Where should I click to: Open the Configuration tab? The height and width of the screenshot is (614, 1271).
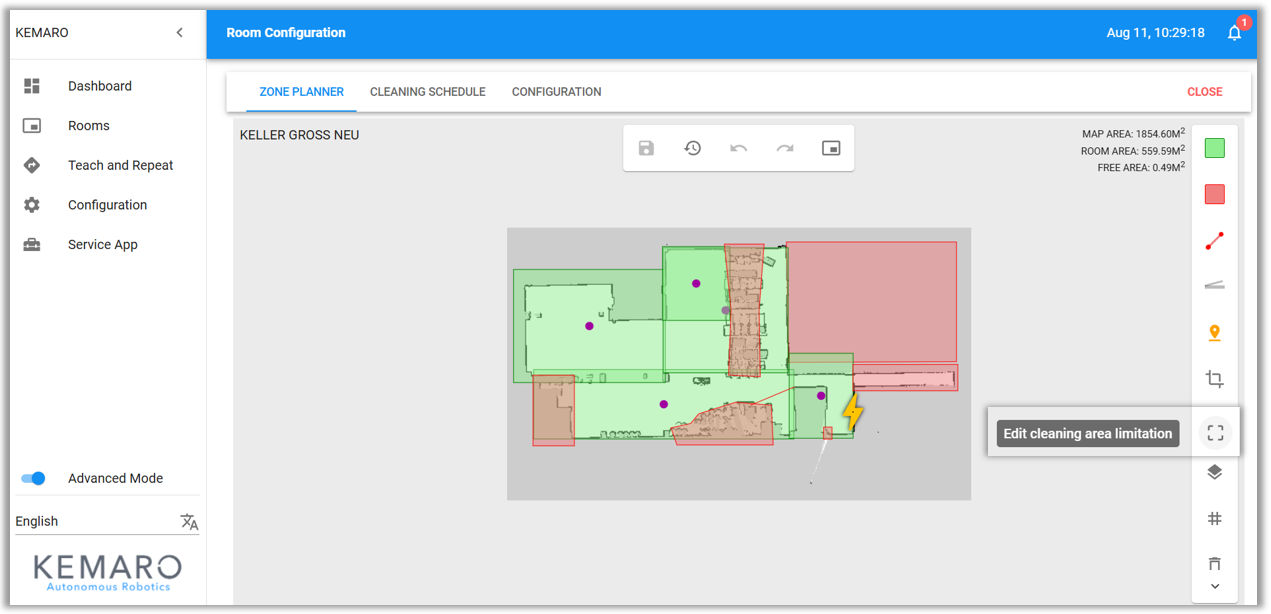coord(556,92)
